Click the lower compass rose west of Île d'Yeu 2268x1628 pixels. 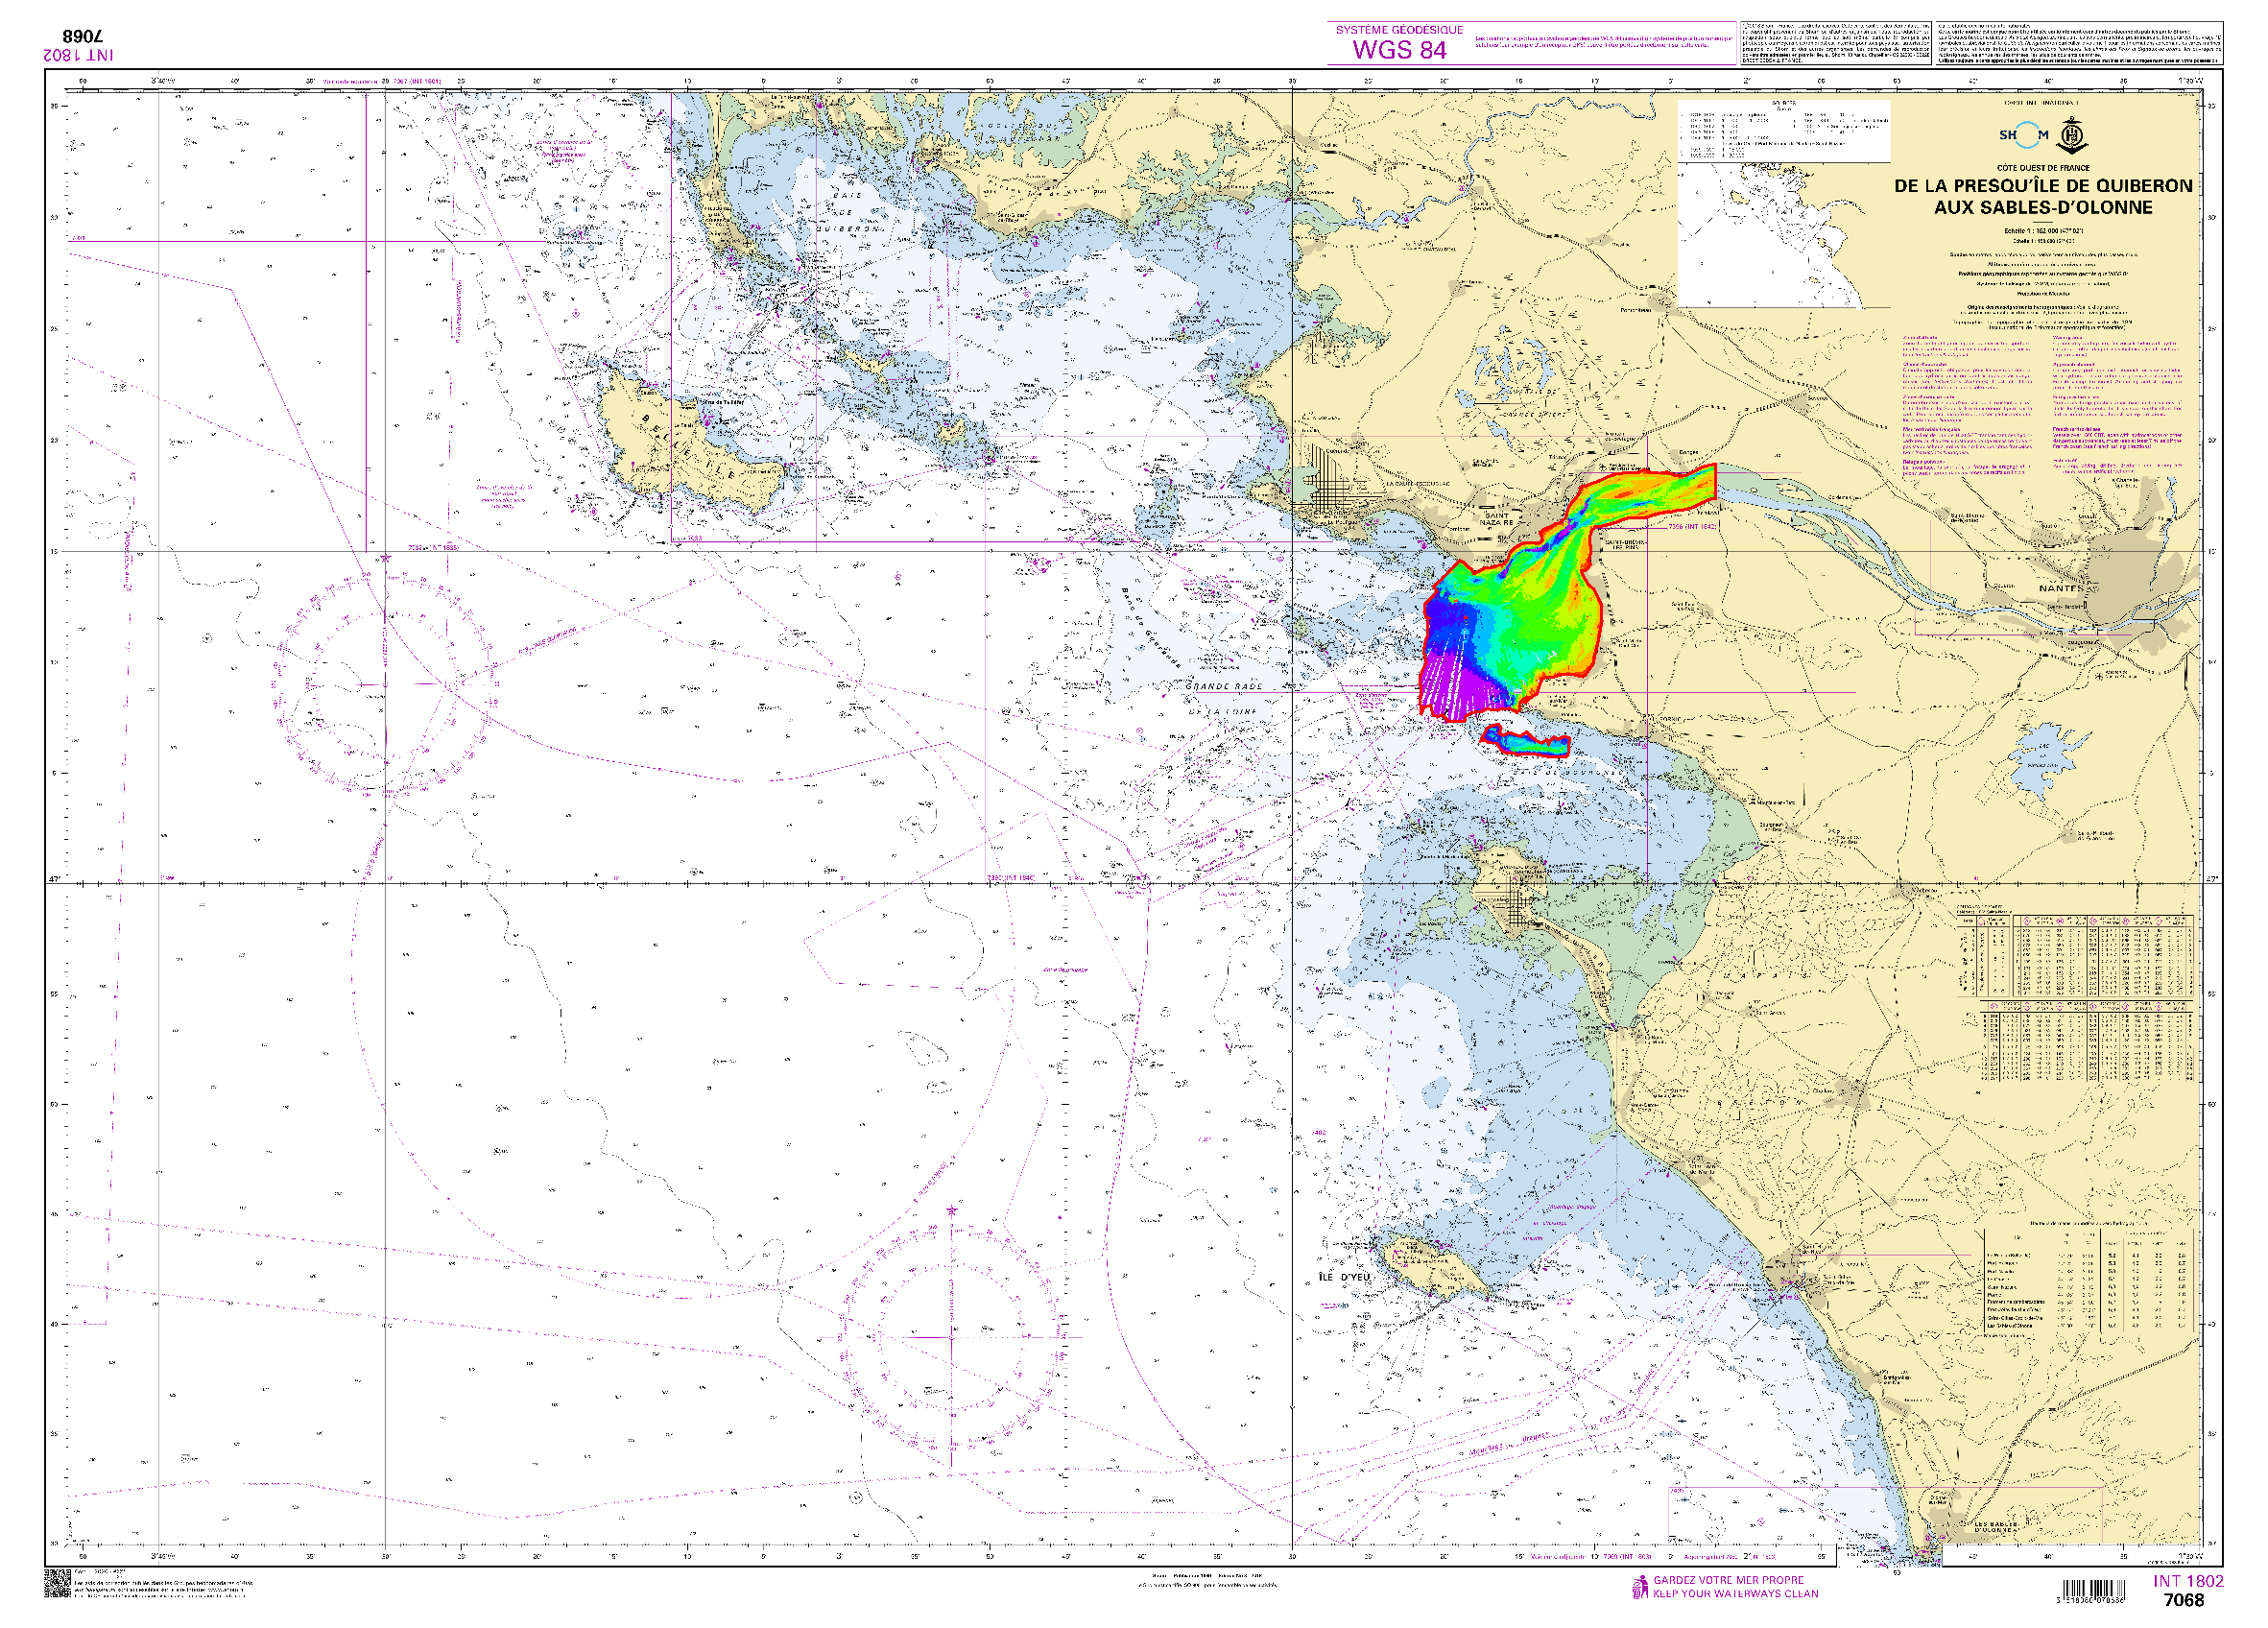[x=951, y=1336]
